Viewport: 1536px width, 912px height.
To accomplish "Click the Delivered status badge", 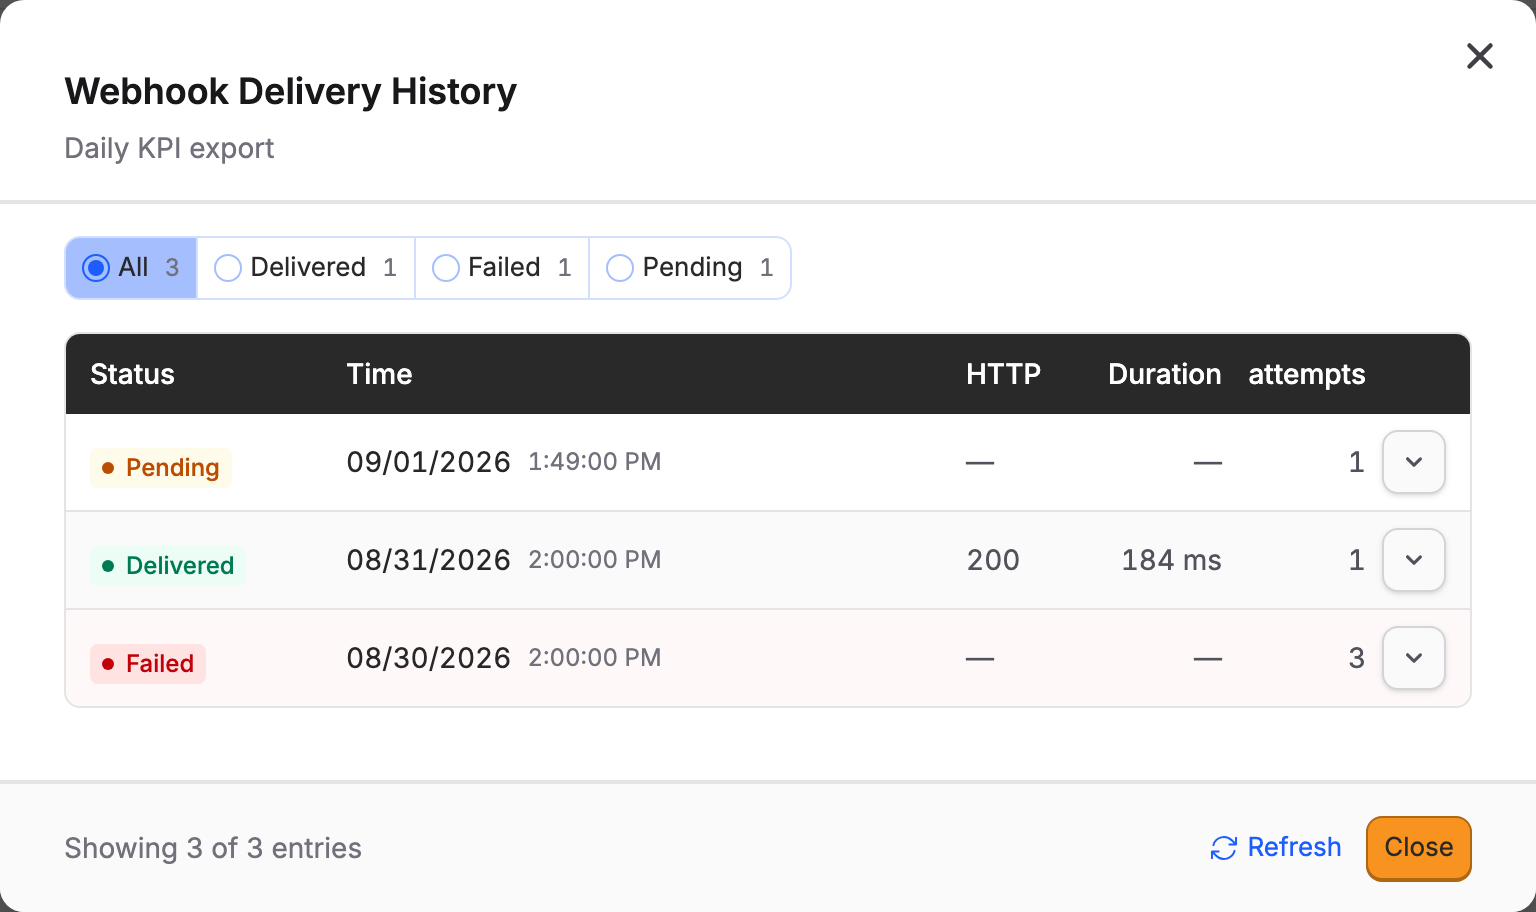I will click(168, 566).
